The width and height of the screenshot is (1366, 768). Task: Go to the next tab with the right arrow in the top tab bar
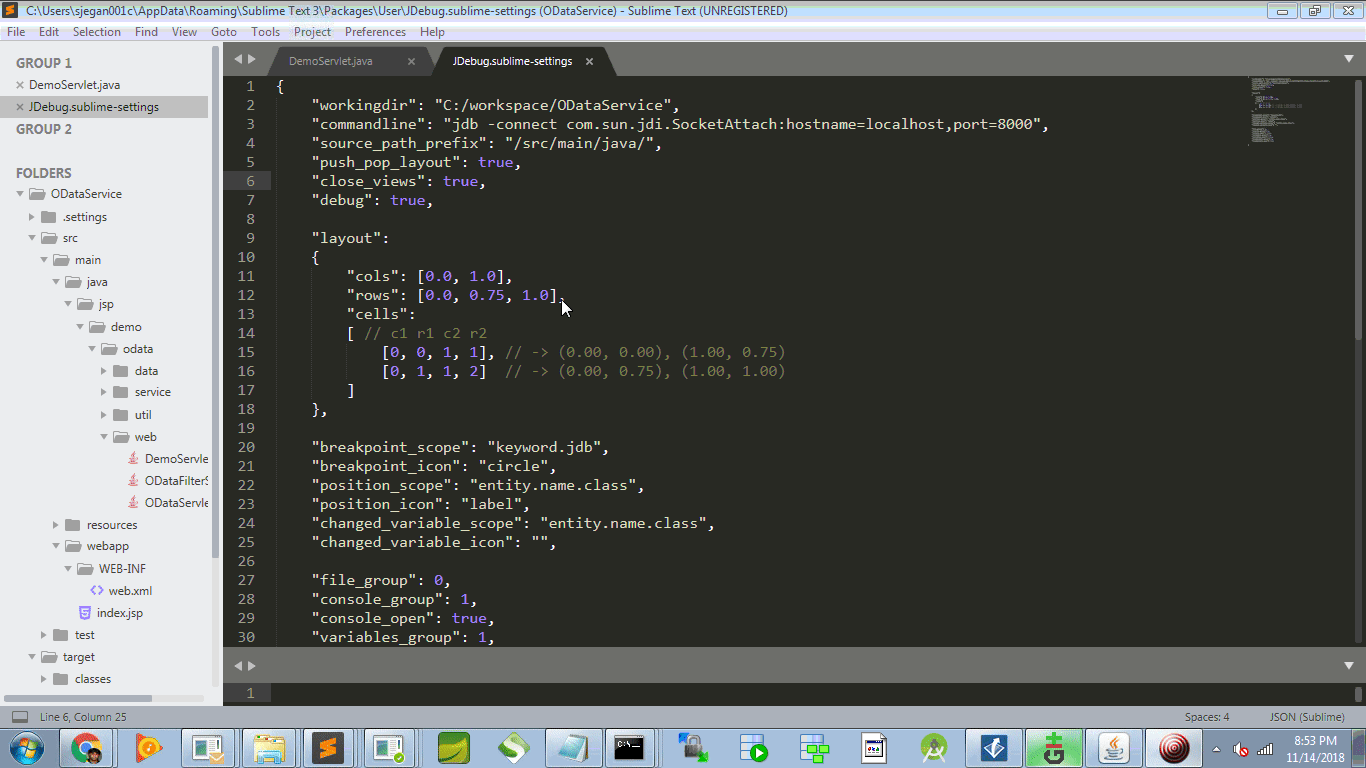pyautogui.click(x=252, y=60)
